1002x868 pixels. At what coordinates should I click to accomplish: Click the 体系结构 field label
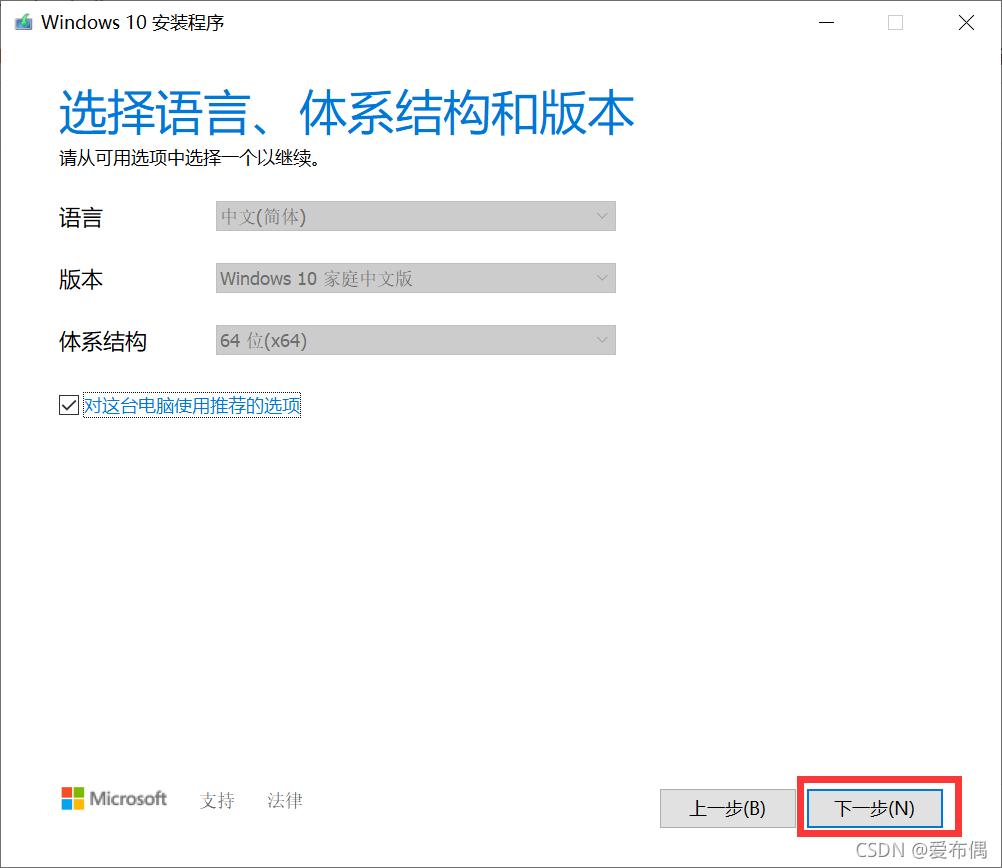(103, 341)
